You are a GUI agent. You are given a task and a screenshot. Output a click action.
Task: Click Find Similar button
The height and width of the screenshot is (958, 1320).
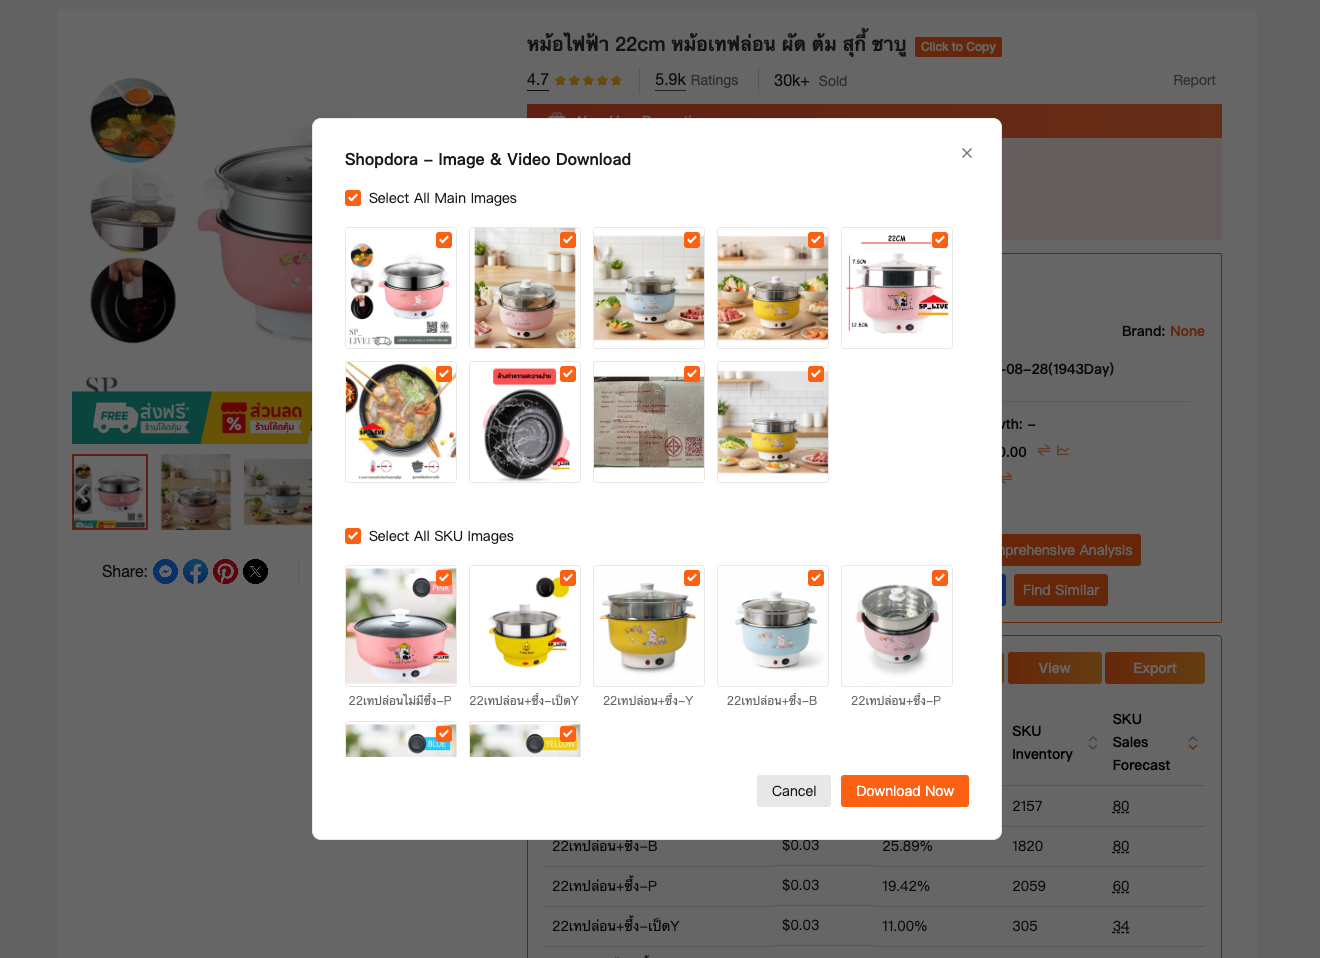tap(1061, 590)
